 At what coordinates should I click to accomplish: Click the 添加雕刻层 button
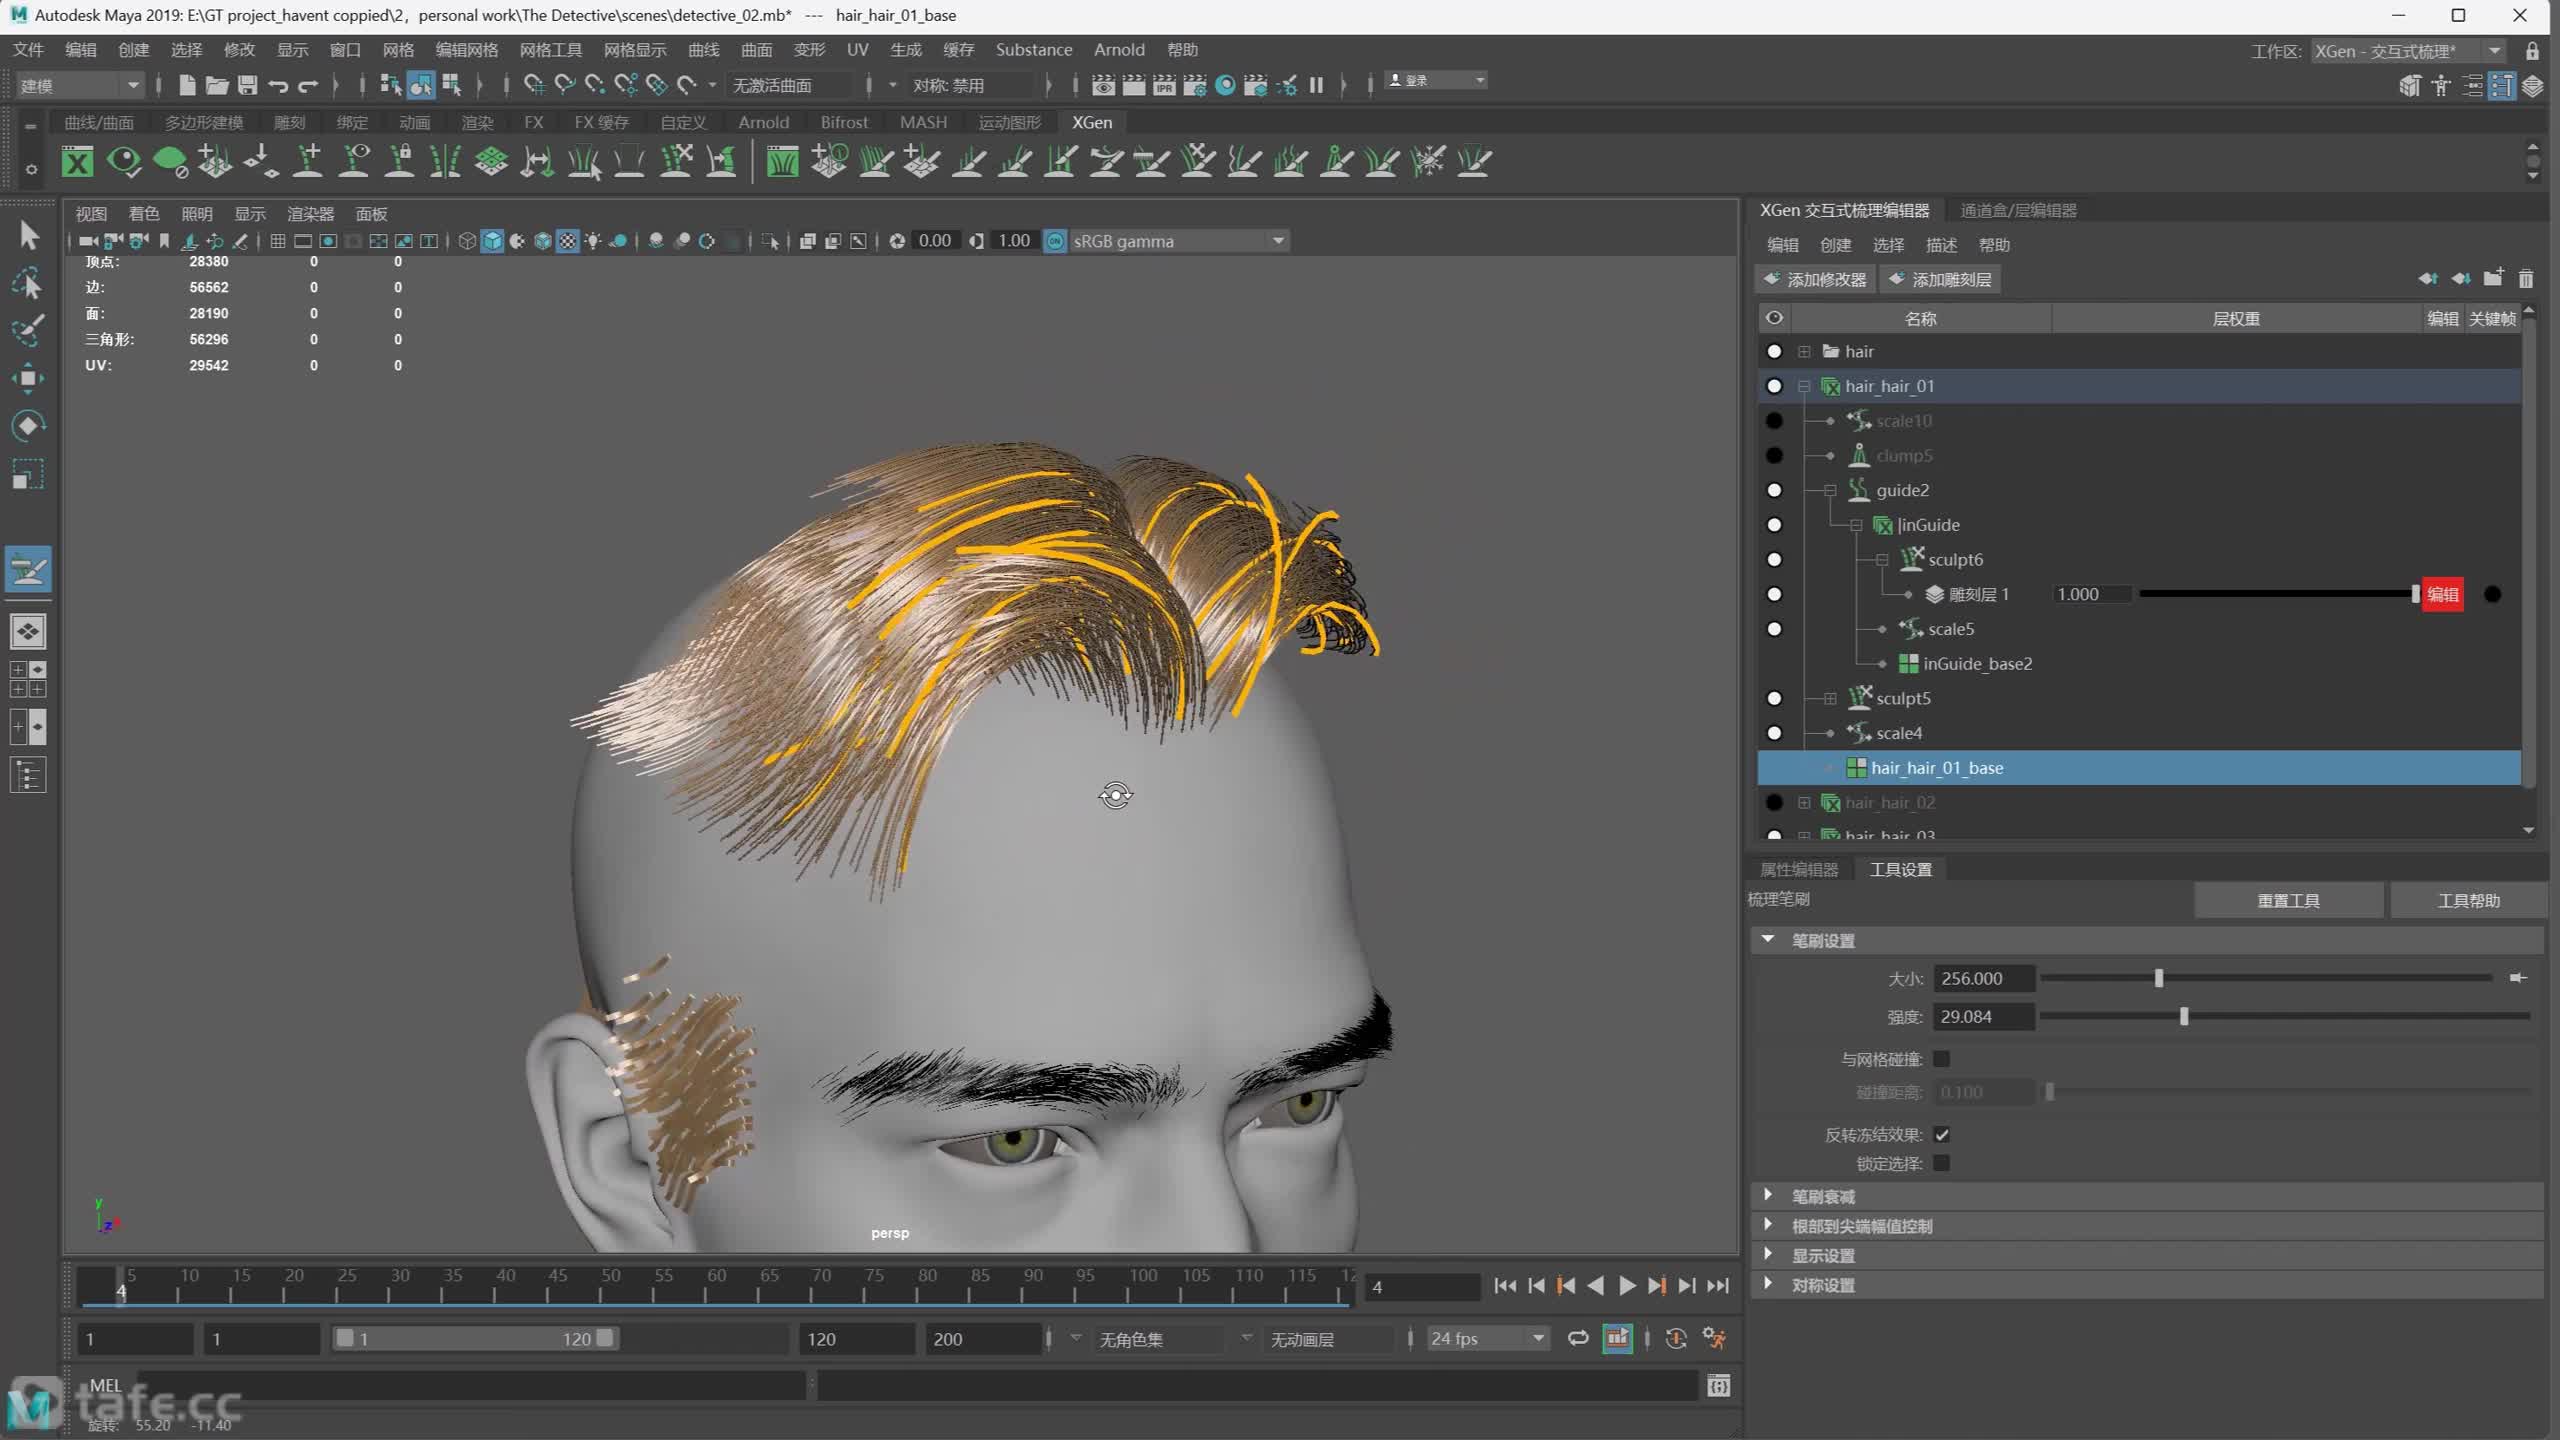point(1940,279)
